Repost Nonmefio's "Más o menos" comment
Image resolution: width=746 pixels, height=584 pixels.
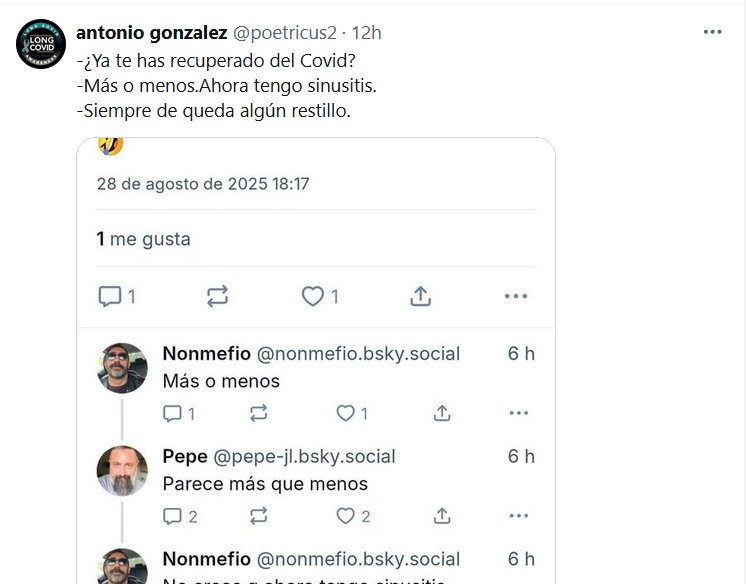coord(259,413)
